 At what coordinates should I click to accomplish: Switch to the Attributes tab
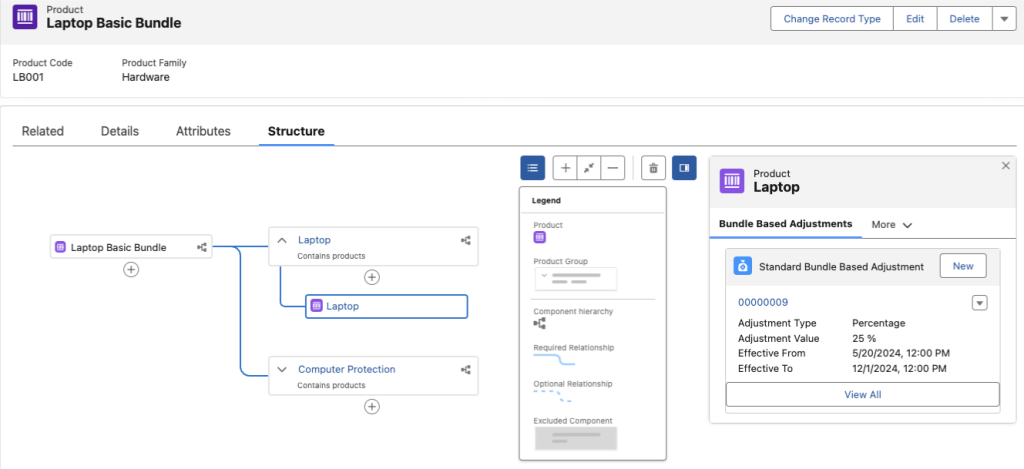(x=203, y=131)
